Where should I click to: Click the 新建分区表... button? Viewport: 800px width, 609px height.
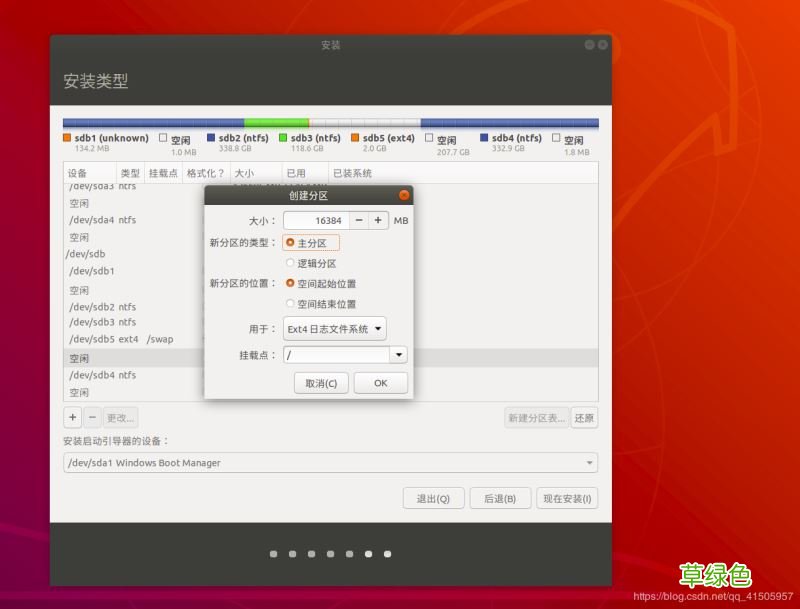pyautogui.click(x=537, y=418)
